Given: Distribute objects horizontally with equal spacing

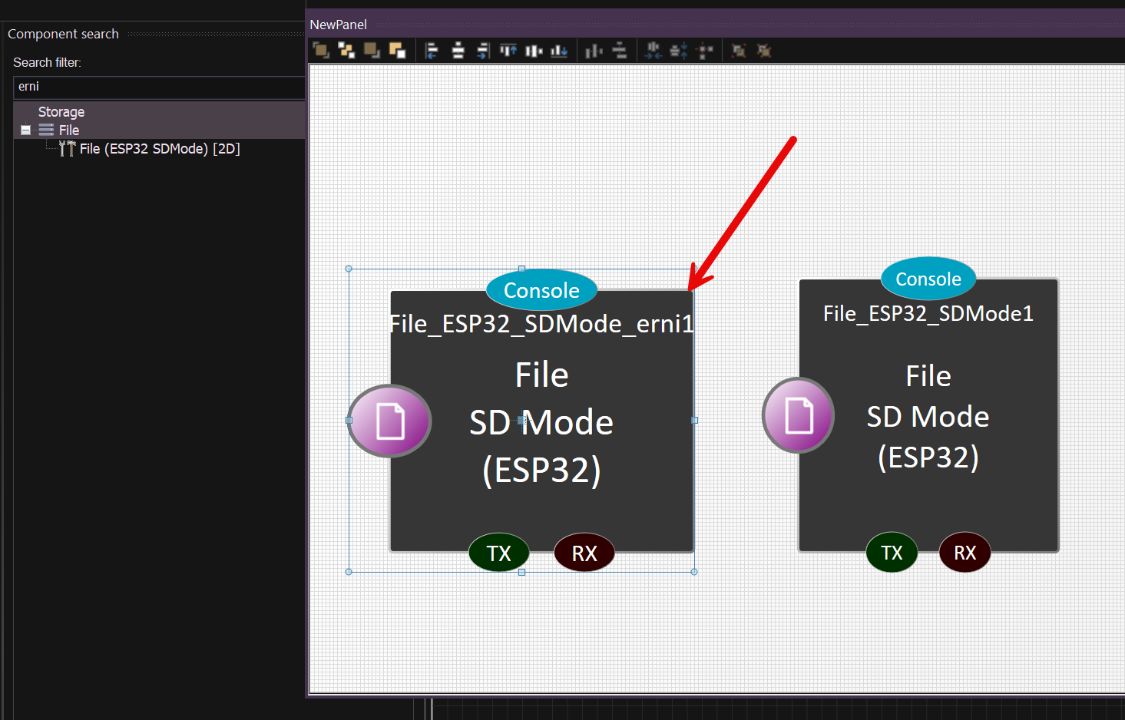Looking at the screenshot, I should tap(594, 50).
